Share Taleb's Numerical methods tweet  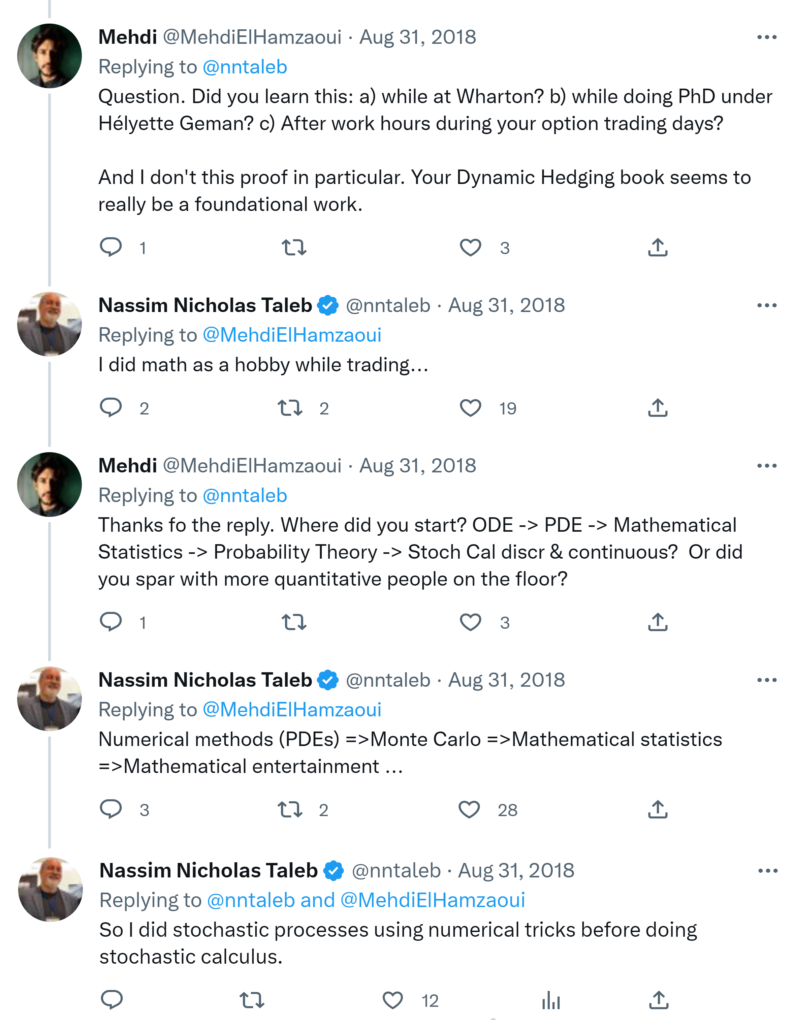point(658,809)
